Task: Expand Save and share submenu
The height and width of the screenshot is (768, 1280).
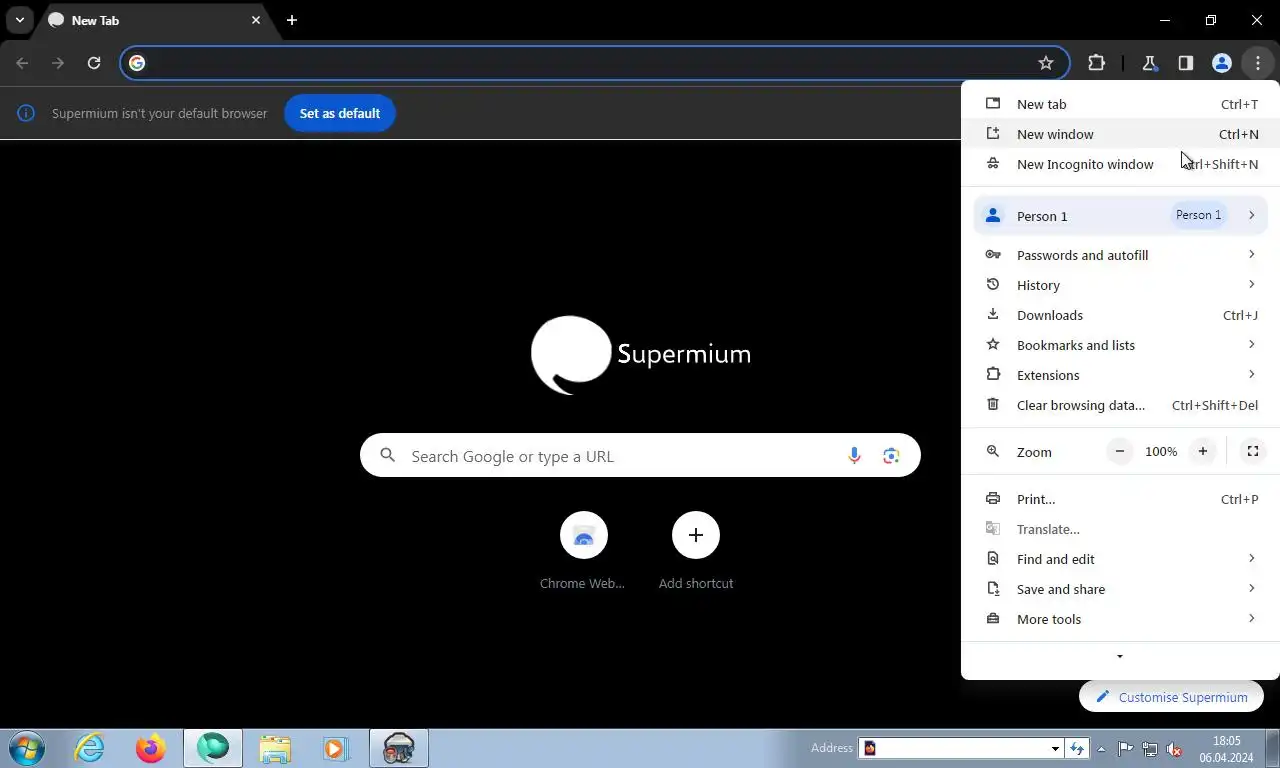Action: pyautogui.click(x=1120, y=589)
